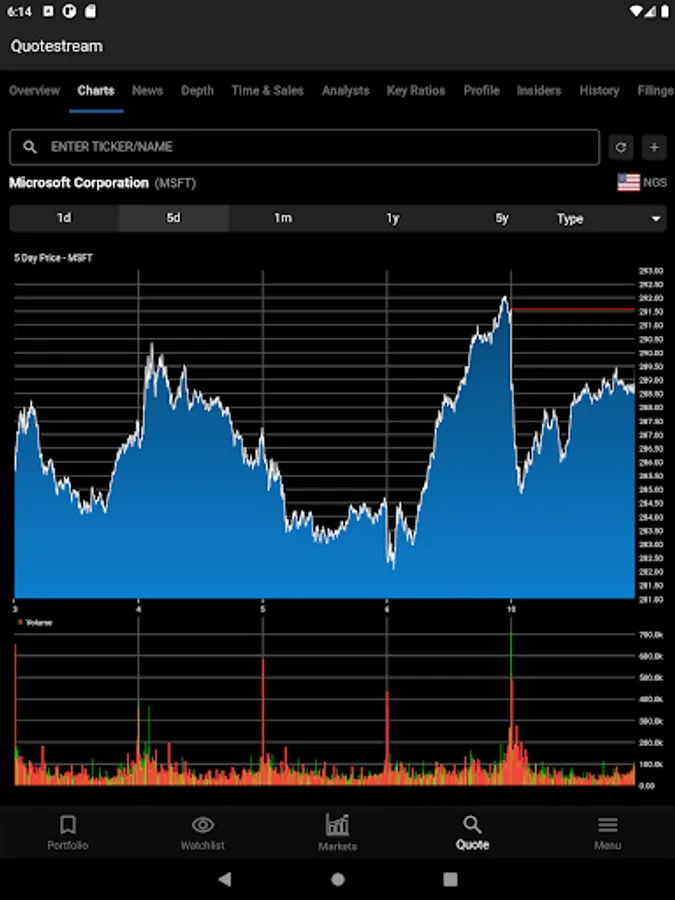Select the Quote magnifier icon
This screenshot has height=900, width=675.
pyautogui.click(x=472, y=825)
